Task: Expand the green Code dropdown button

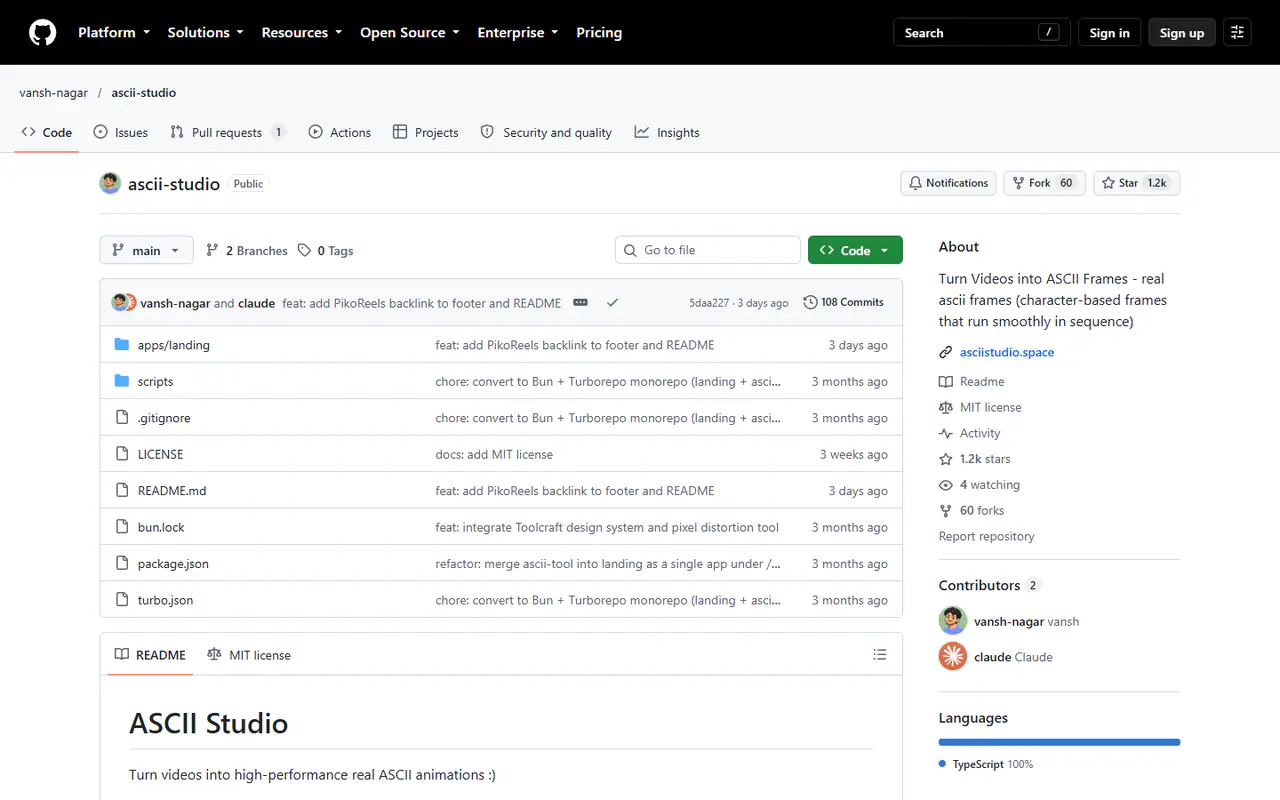Action: coord(855,250)
